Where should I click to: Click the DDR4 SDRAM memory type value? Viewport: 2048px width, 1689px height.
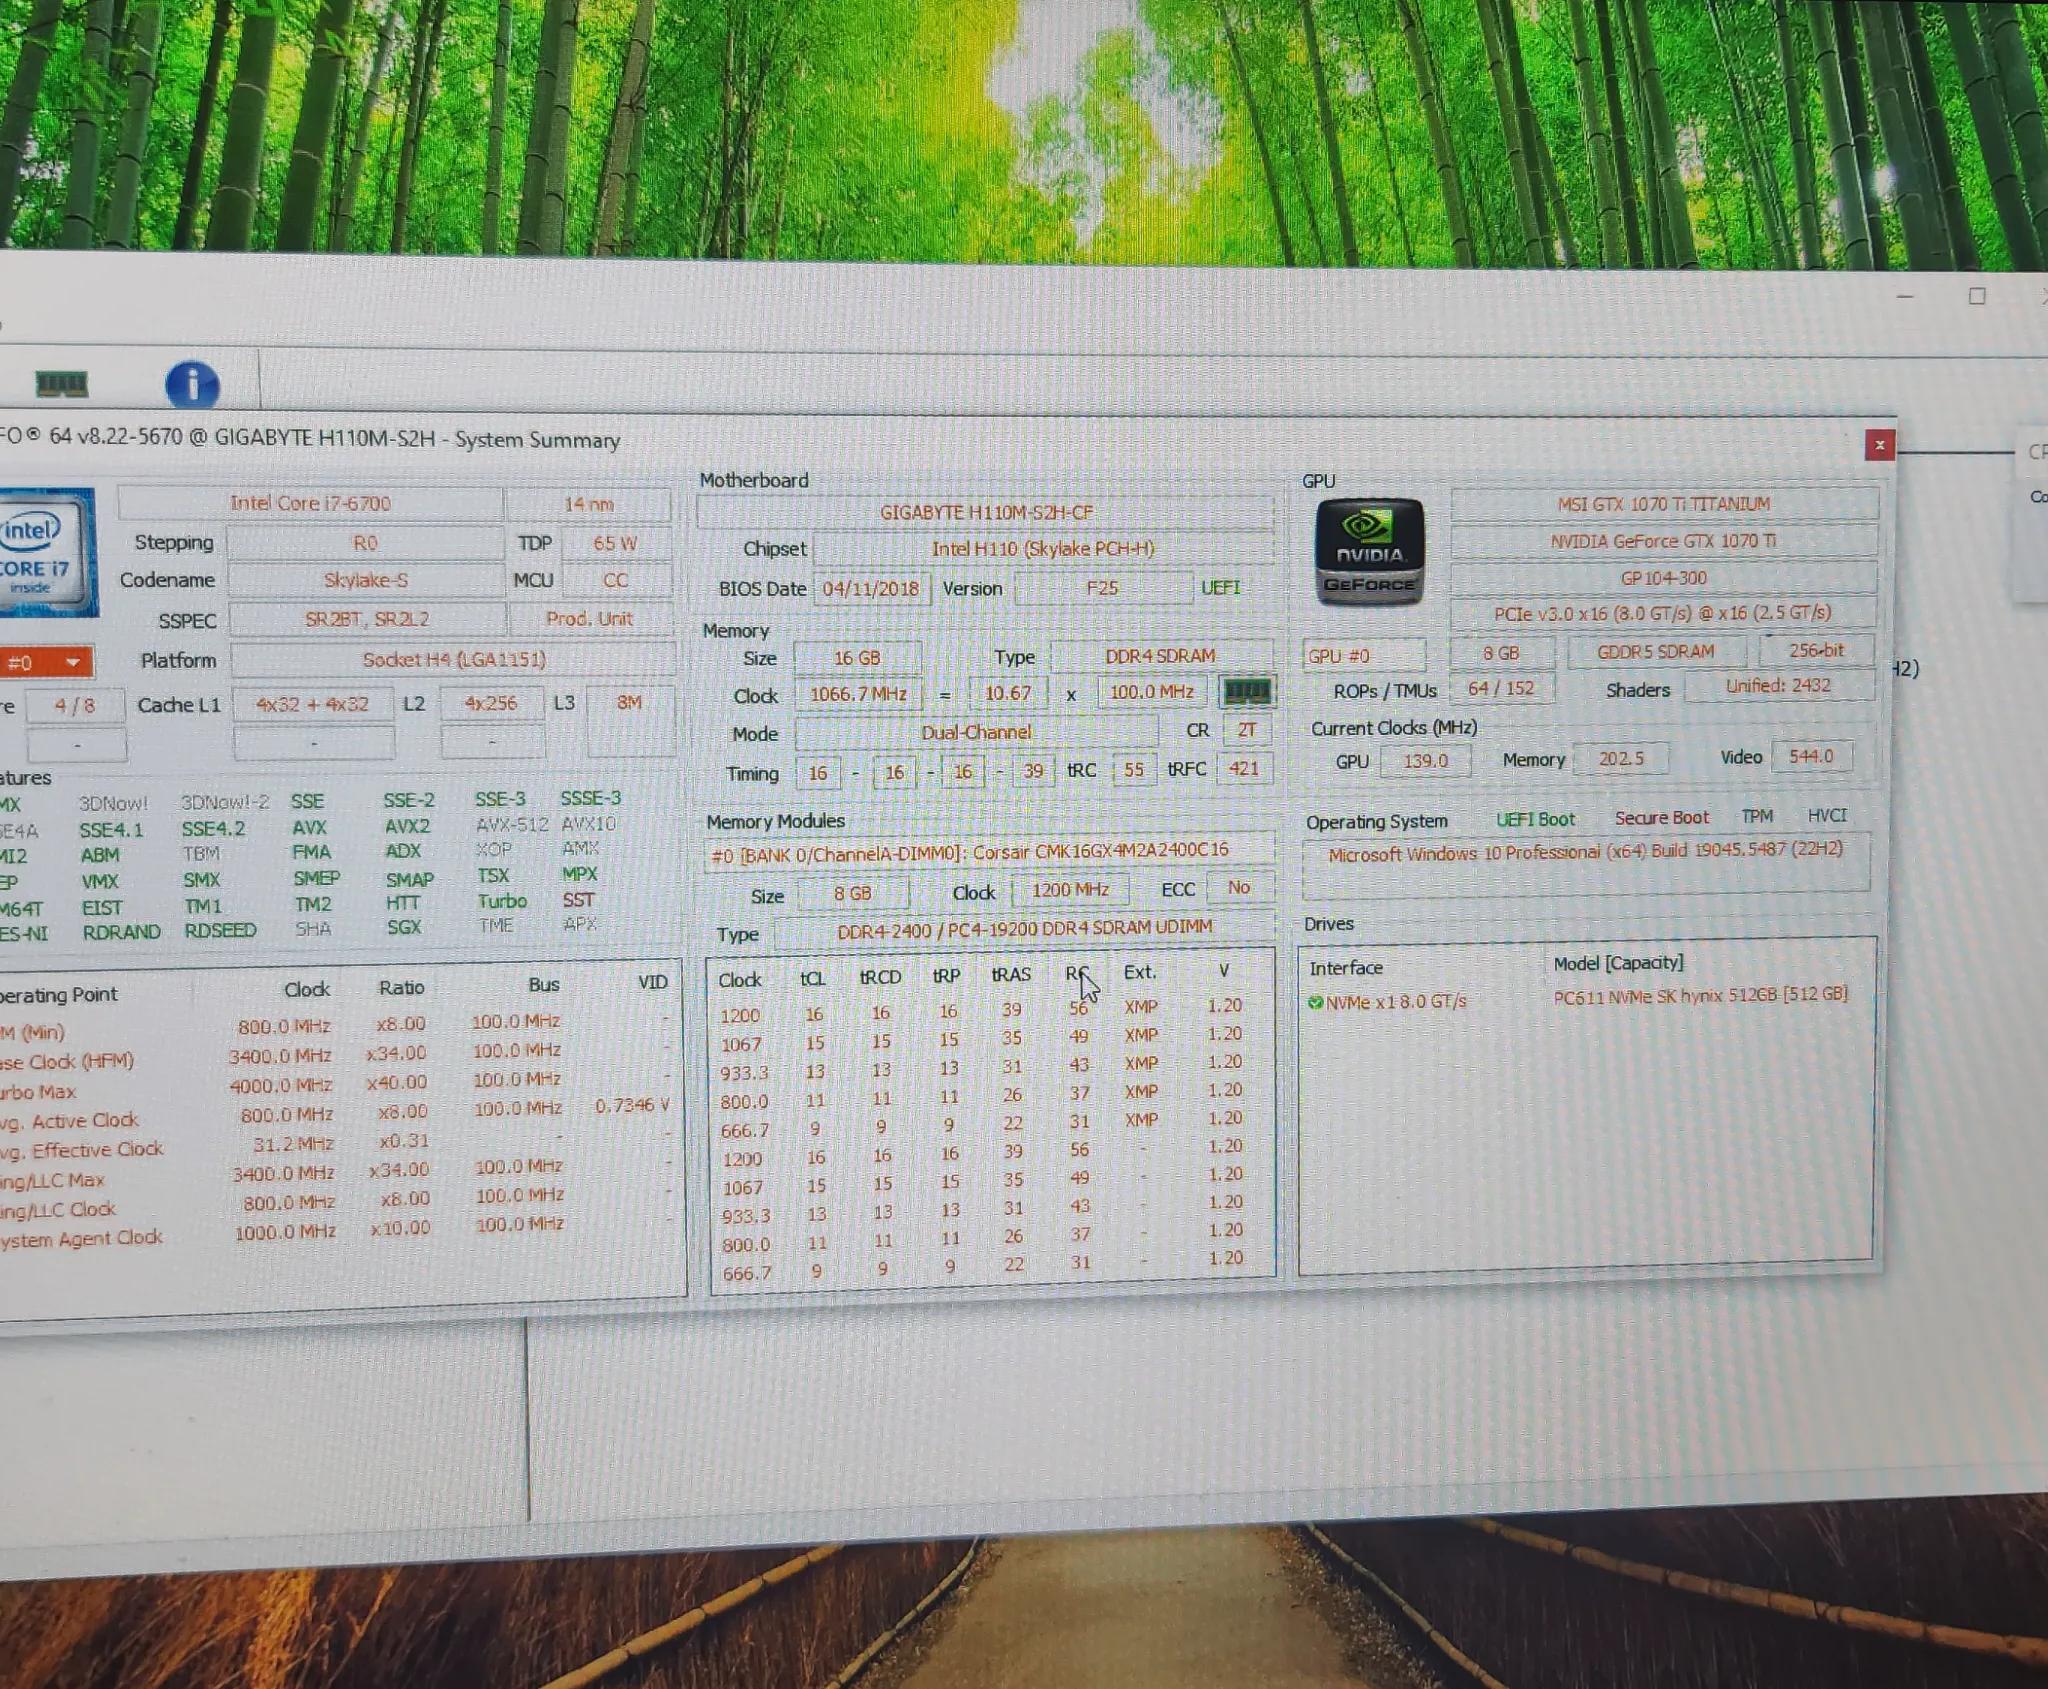[1160, 656]
